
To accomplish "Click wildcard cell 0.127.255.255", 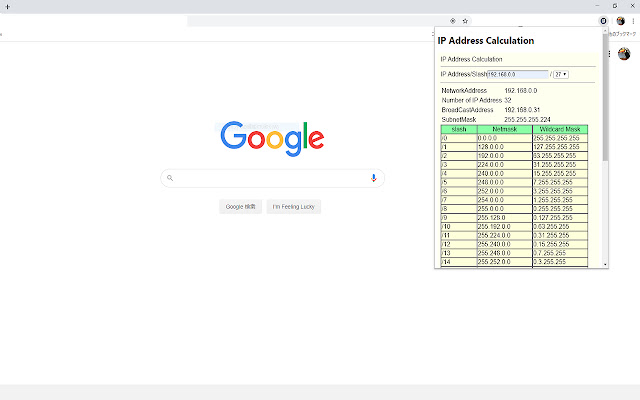I will click(x=560, y=218).
